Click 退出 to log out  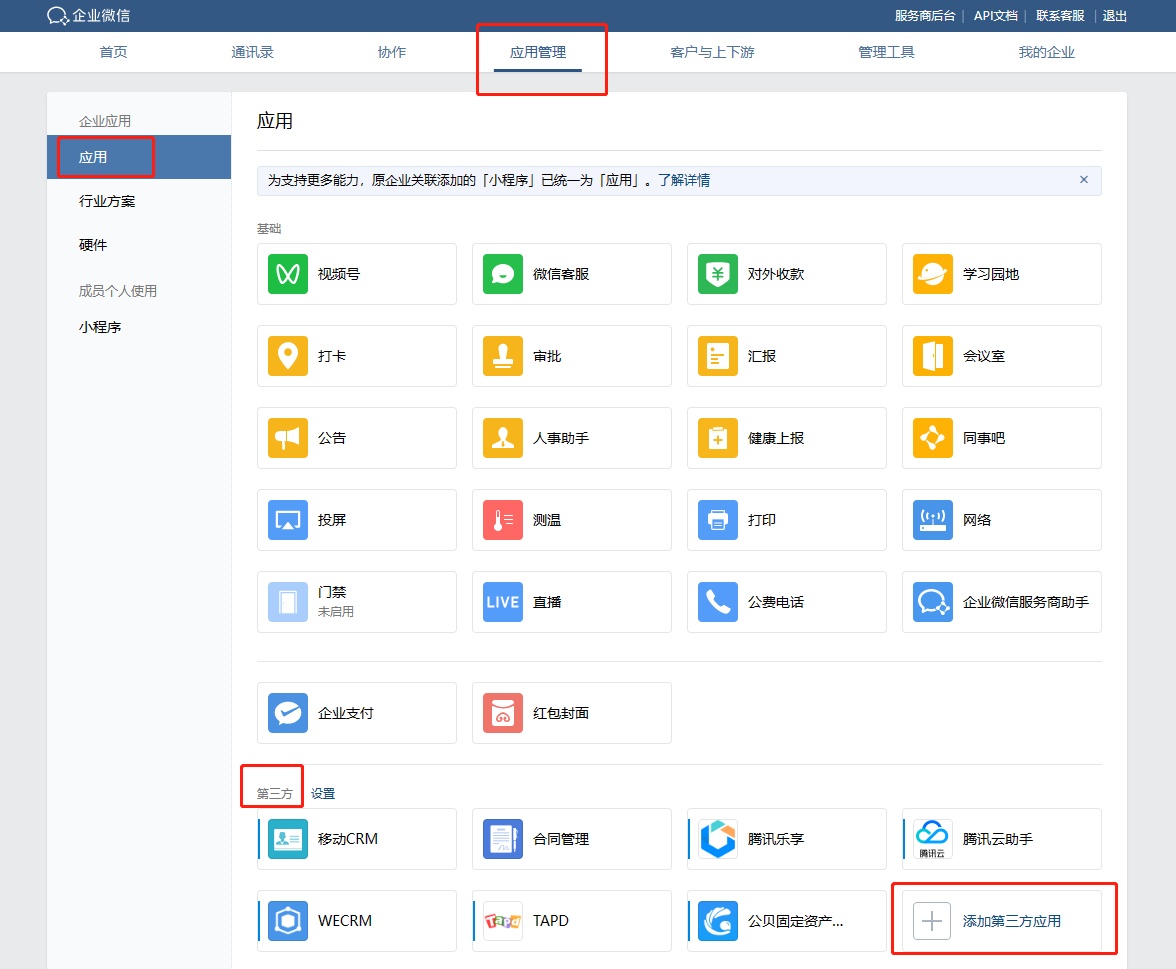click(x=1114, y=16)
